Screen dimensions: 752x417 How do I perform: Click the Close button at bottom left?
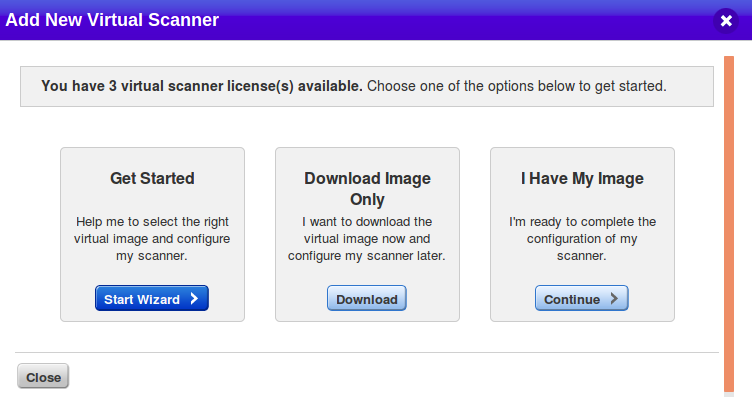(43, 376)
